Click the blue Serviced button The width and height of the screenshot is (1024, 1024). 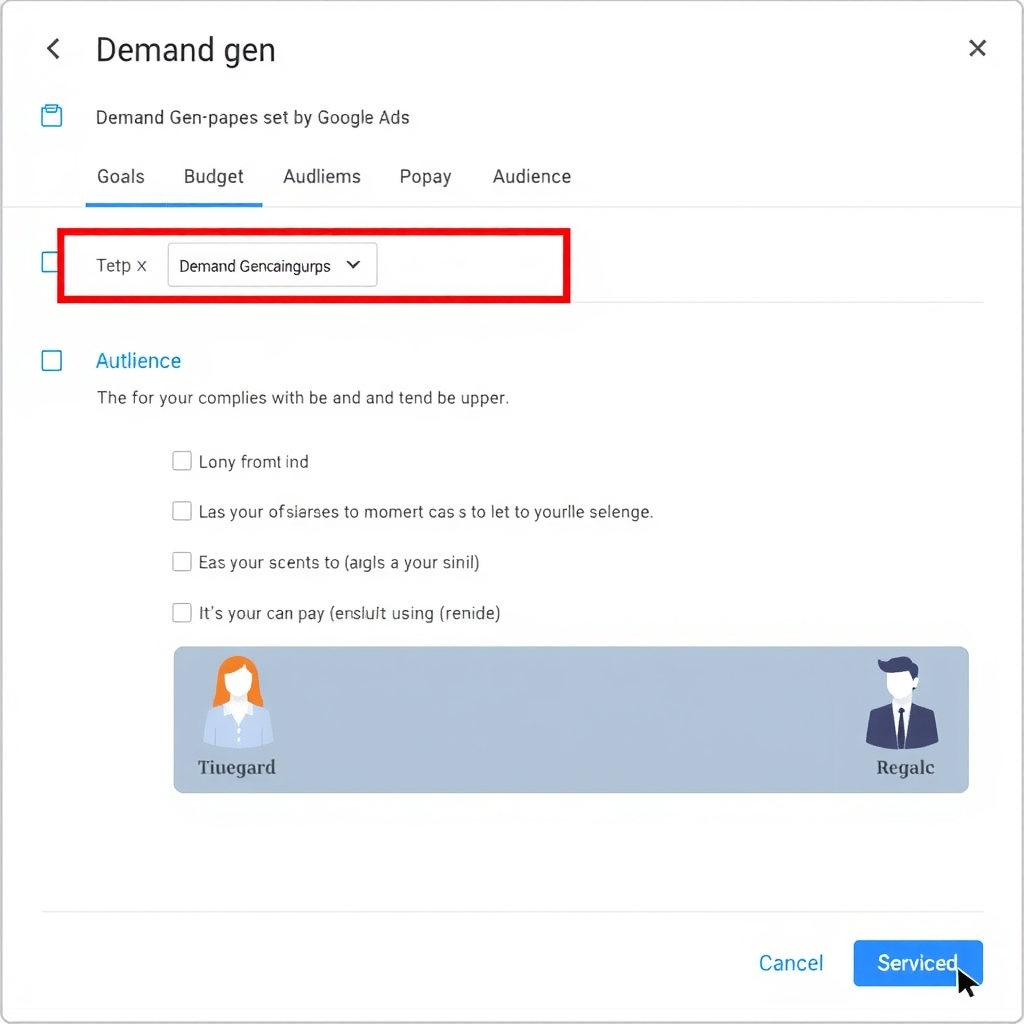pyautogui.click(x=918, y=963)
